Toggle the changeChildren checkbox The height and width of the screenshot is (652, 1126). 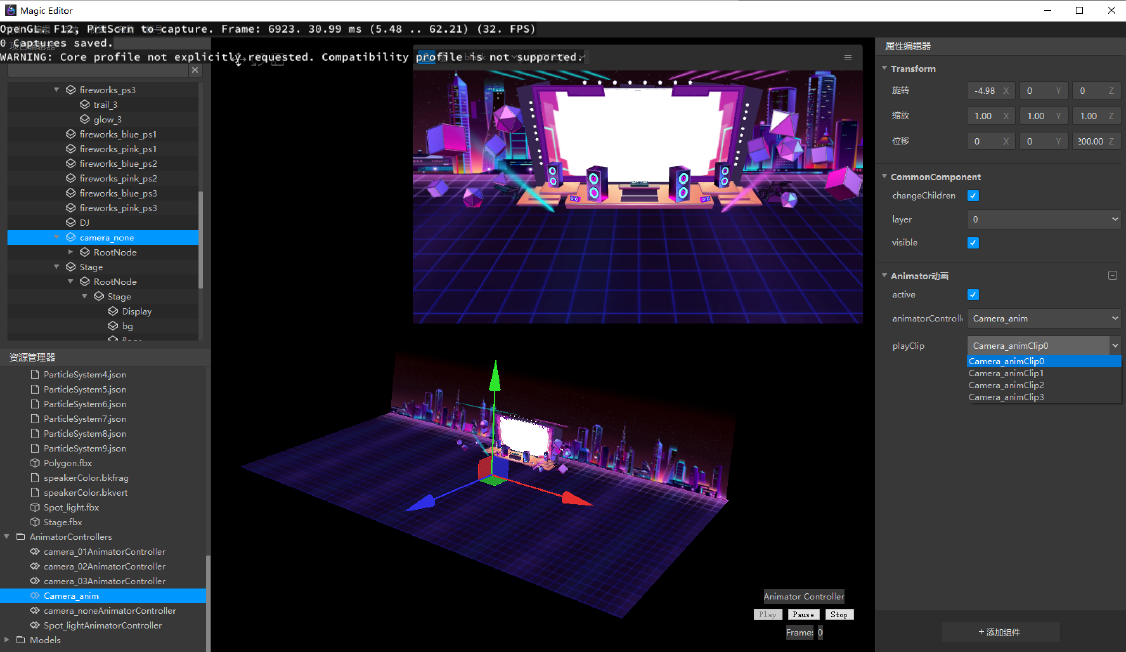pos(973,196)
